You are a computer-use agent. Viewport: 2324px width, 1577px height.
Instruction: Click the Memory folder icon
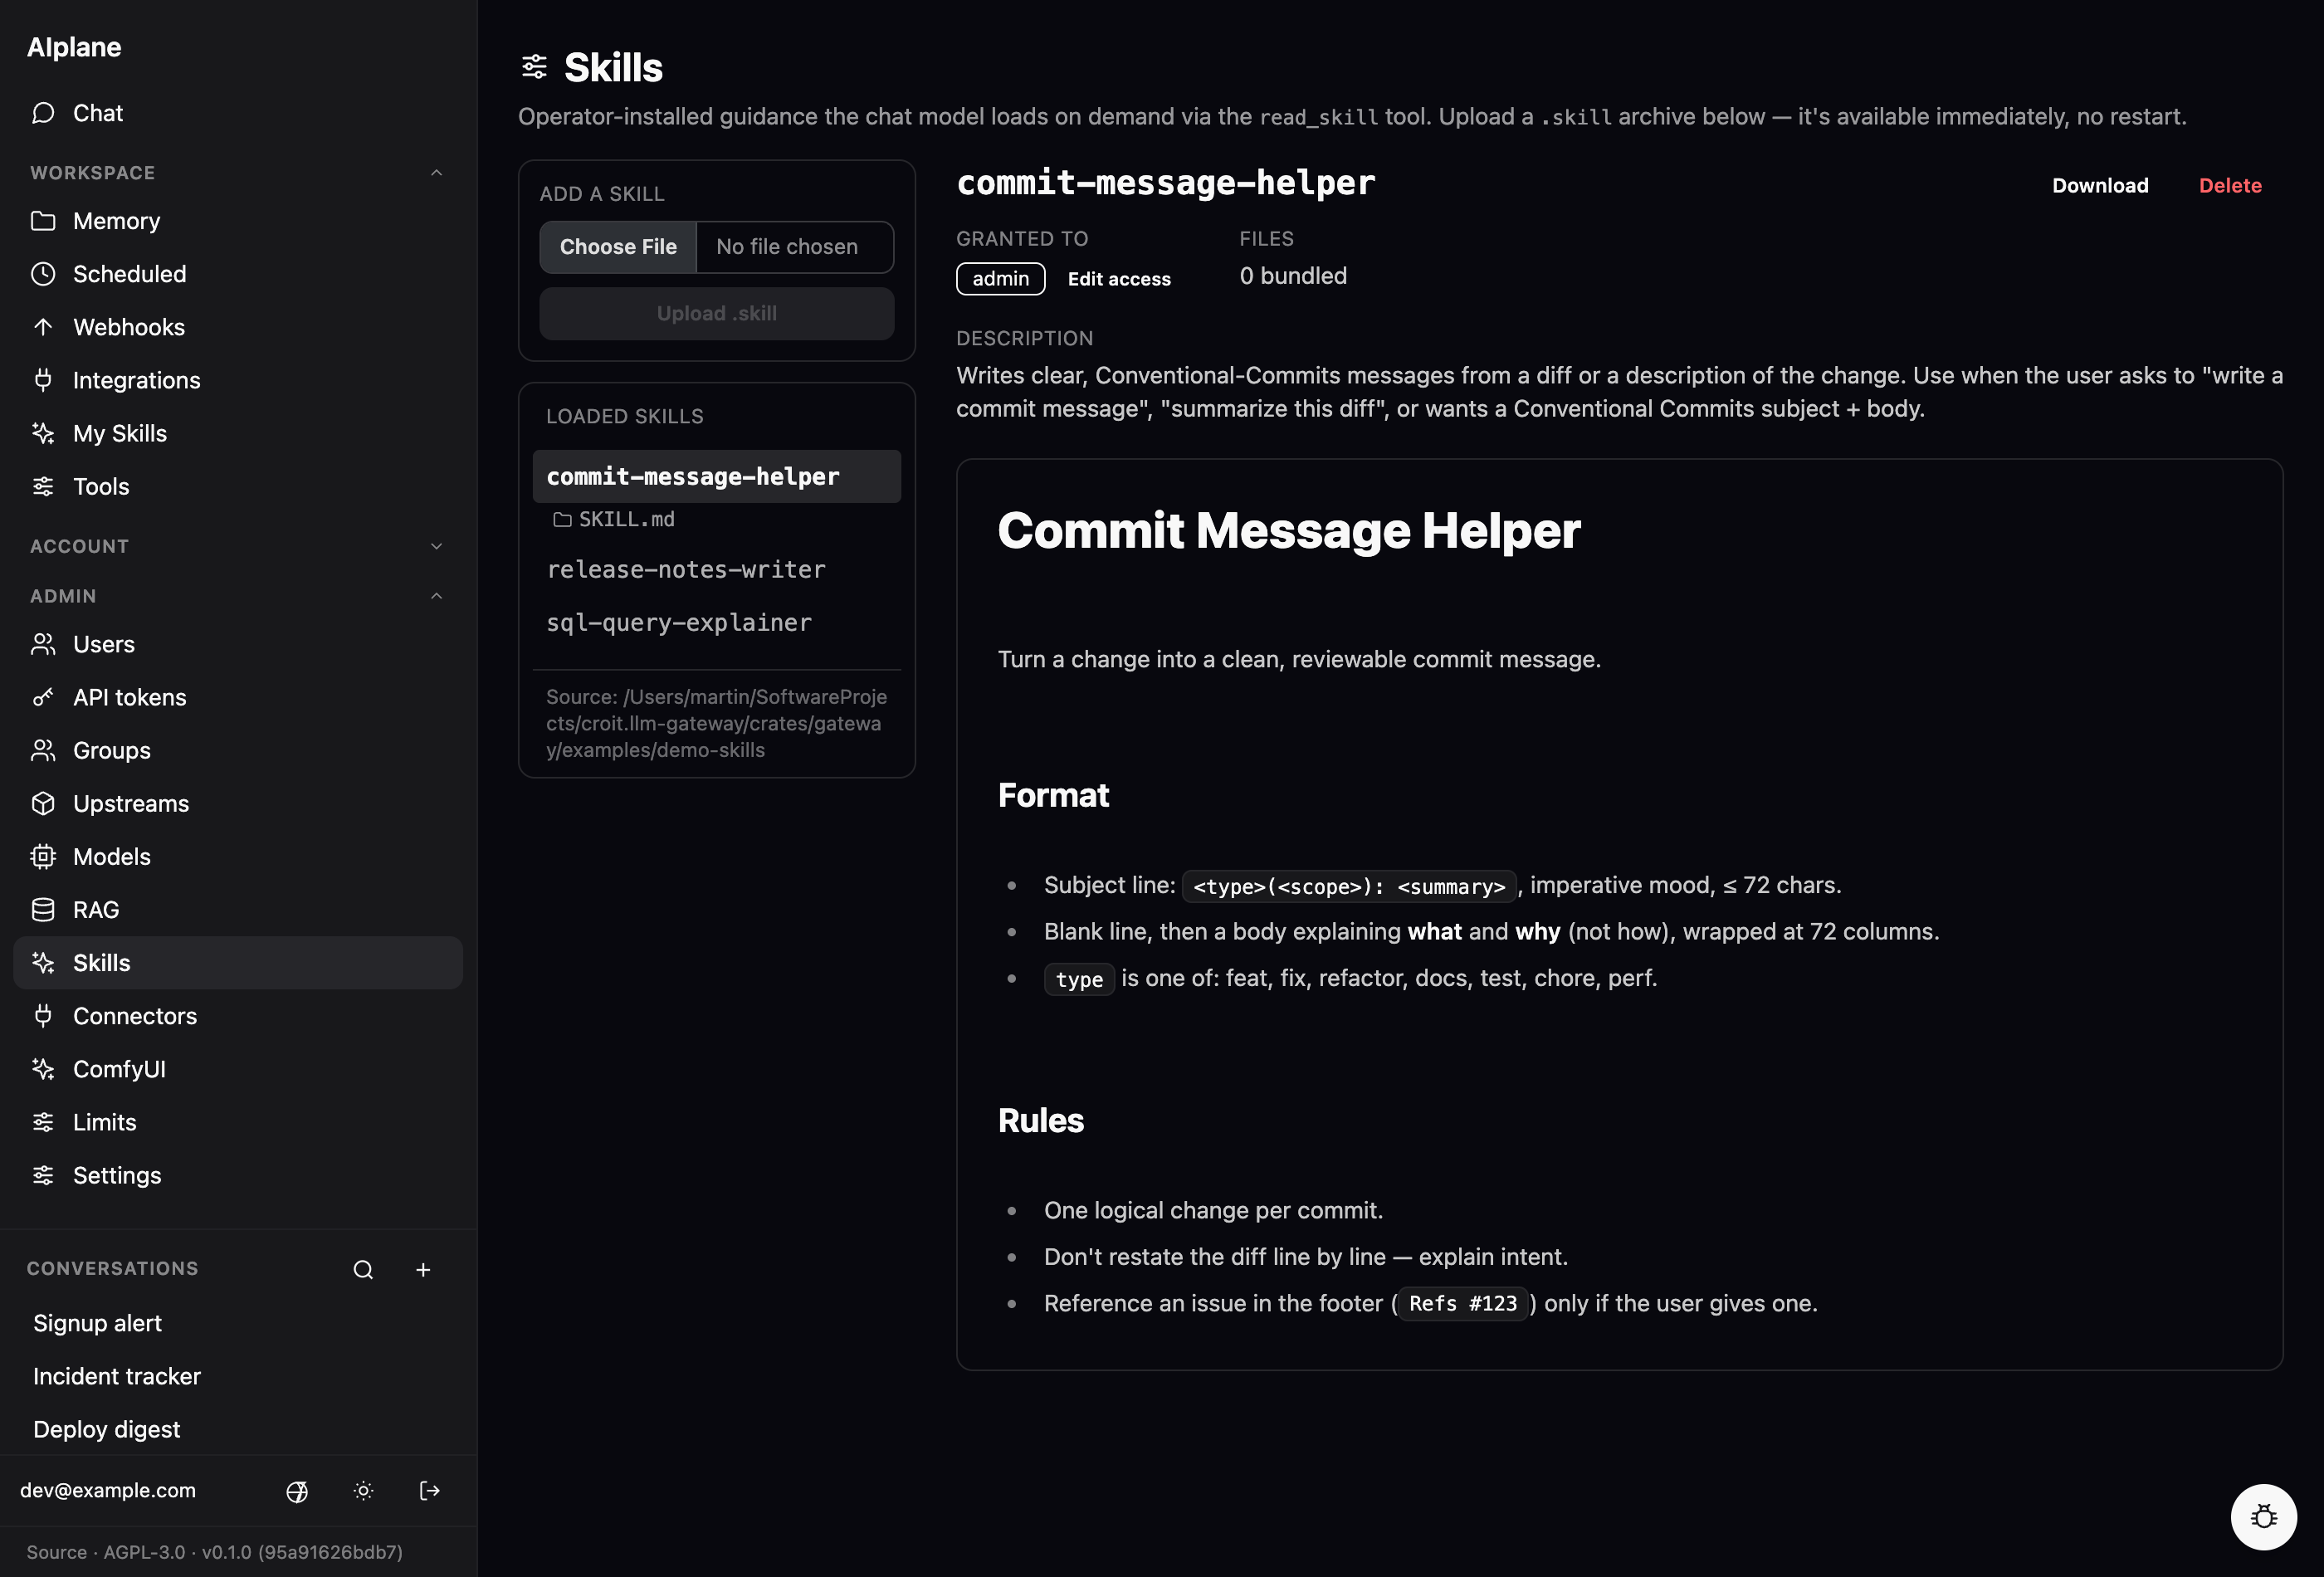click(43, 221)
